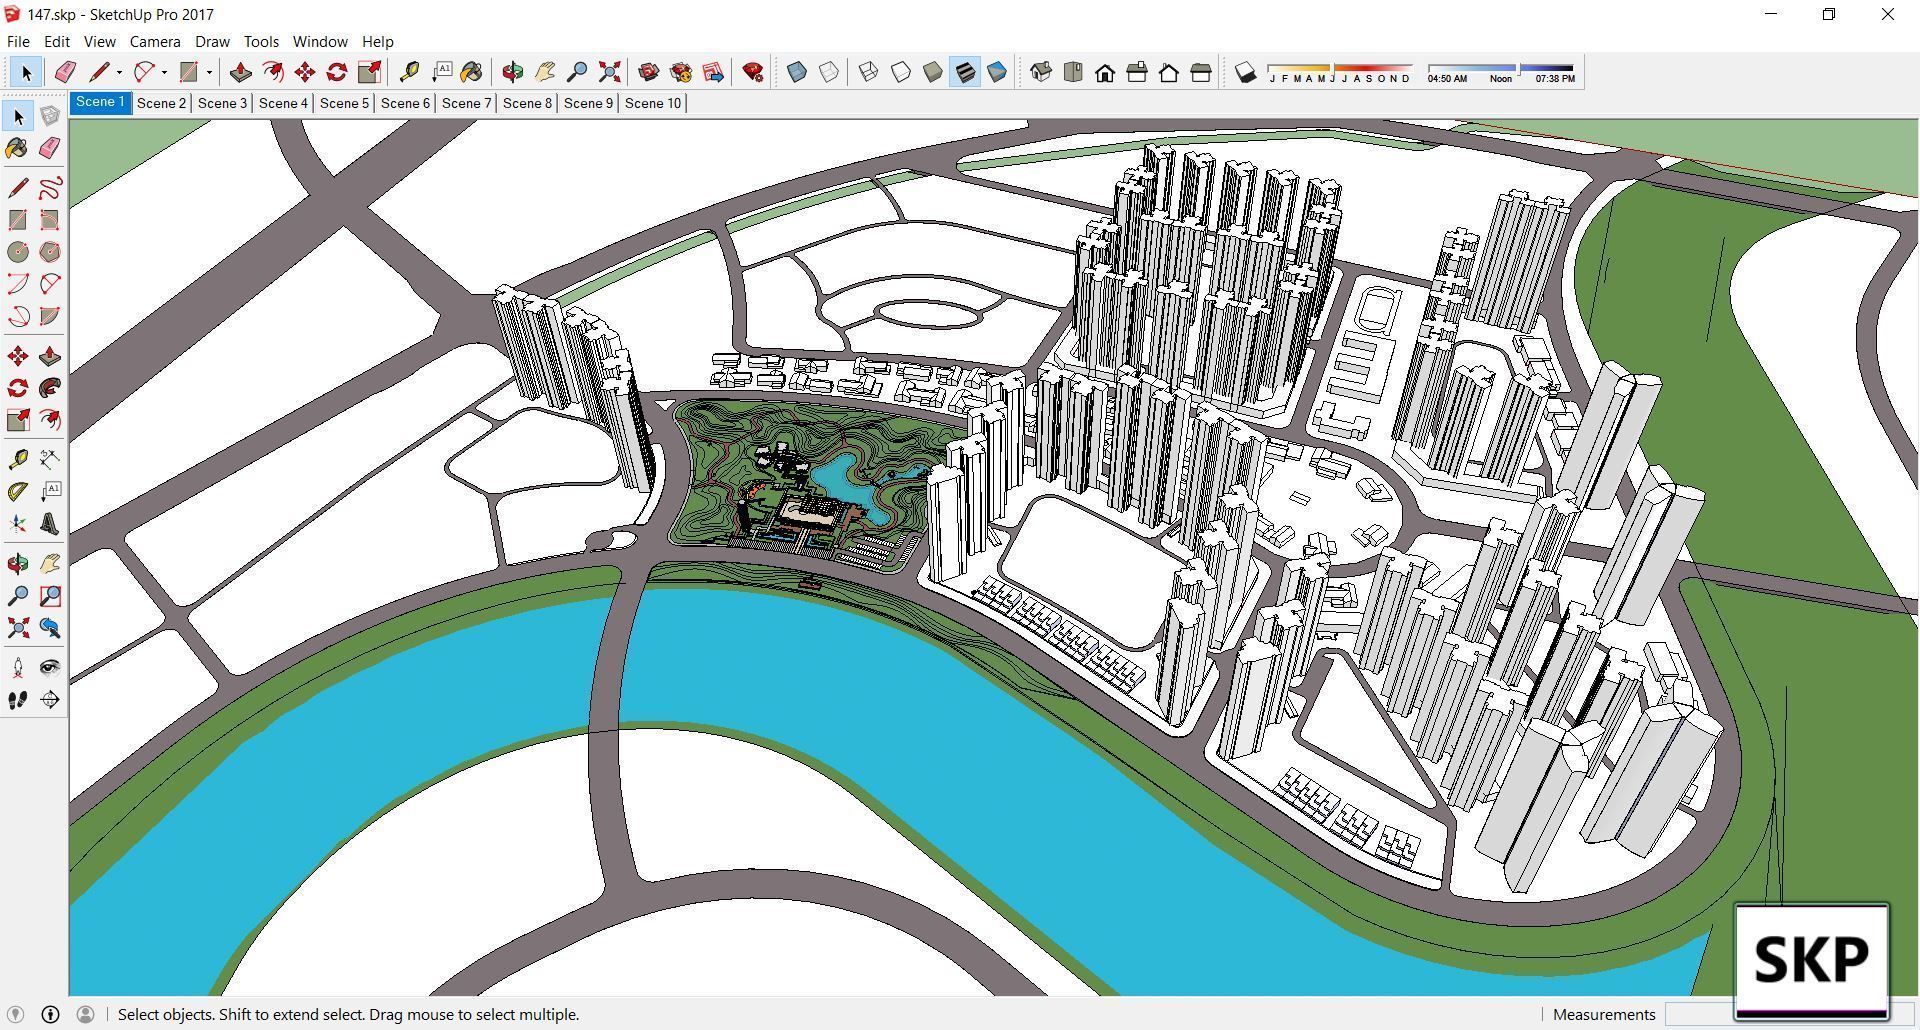Open the Camera menu
1920x1030 pixels.
tap(155, 42)
